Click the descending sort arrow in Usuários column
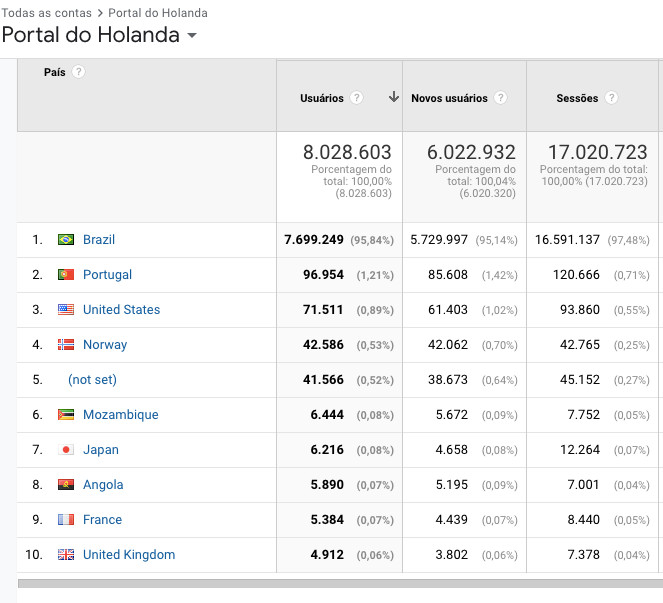Screen dimensions: 663x603 [393, 98]
